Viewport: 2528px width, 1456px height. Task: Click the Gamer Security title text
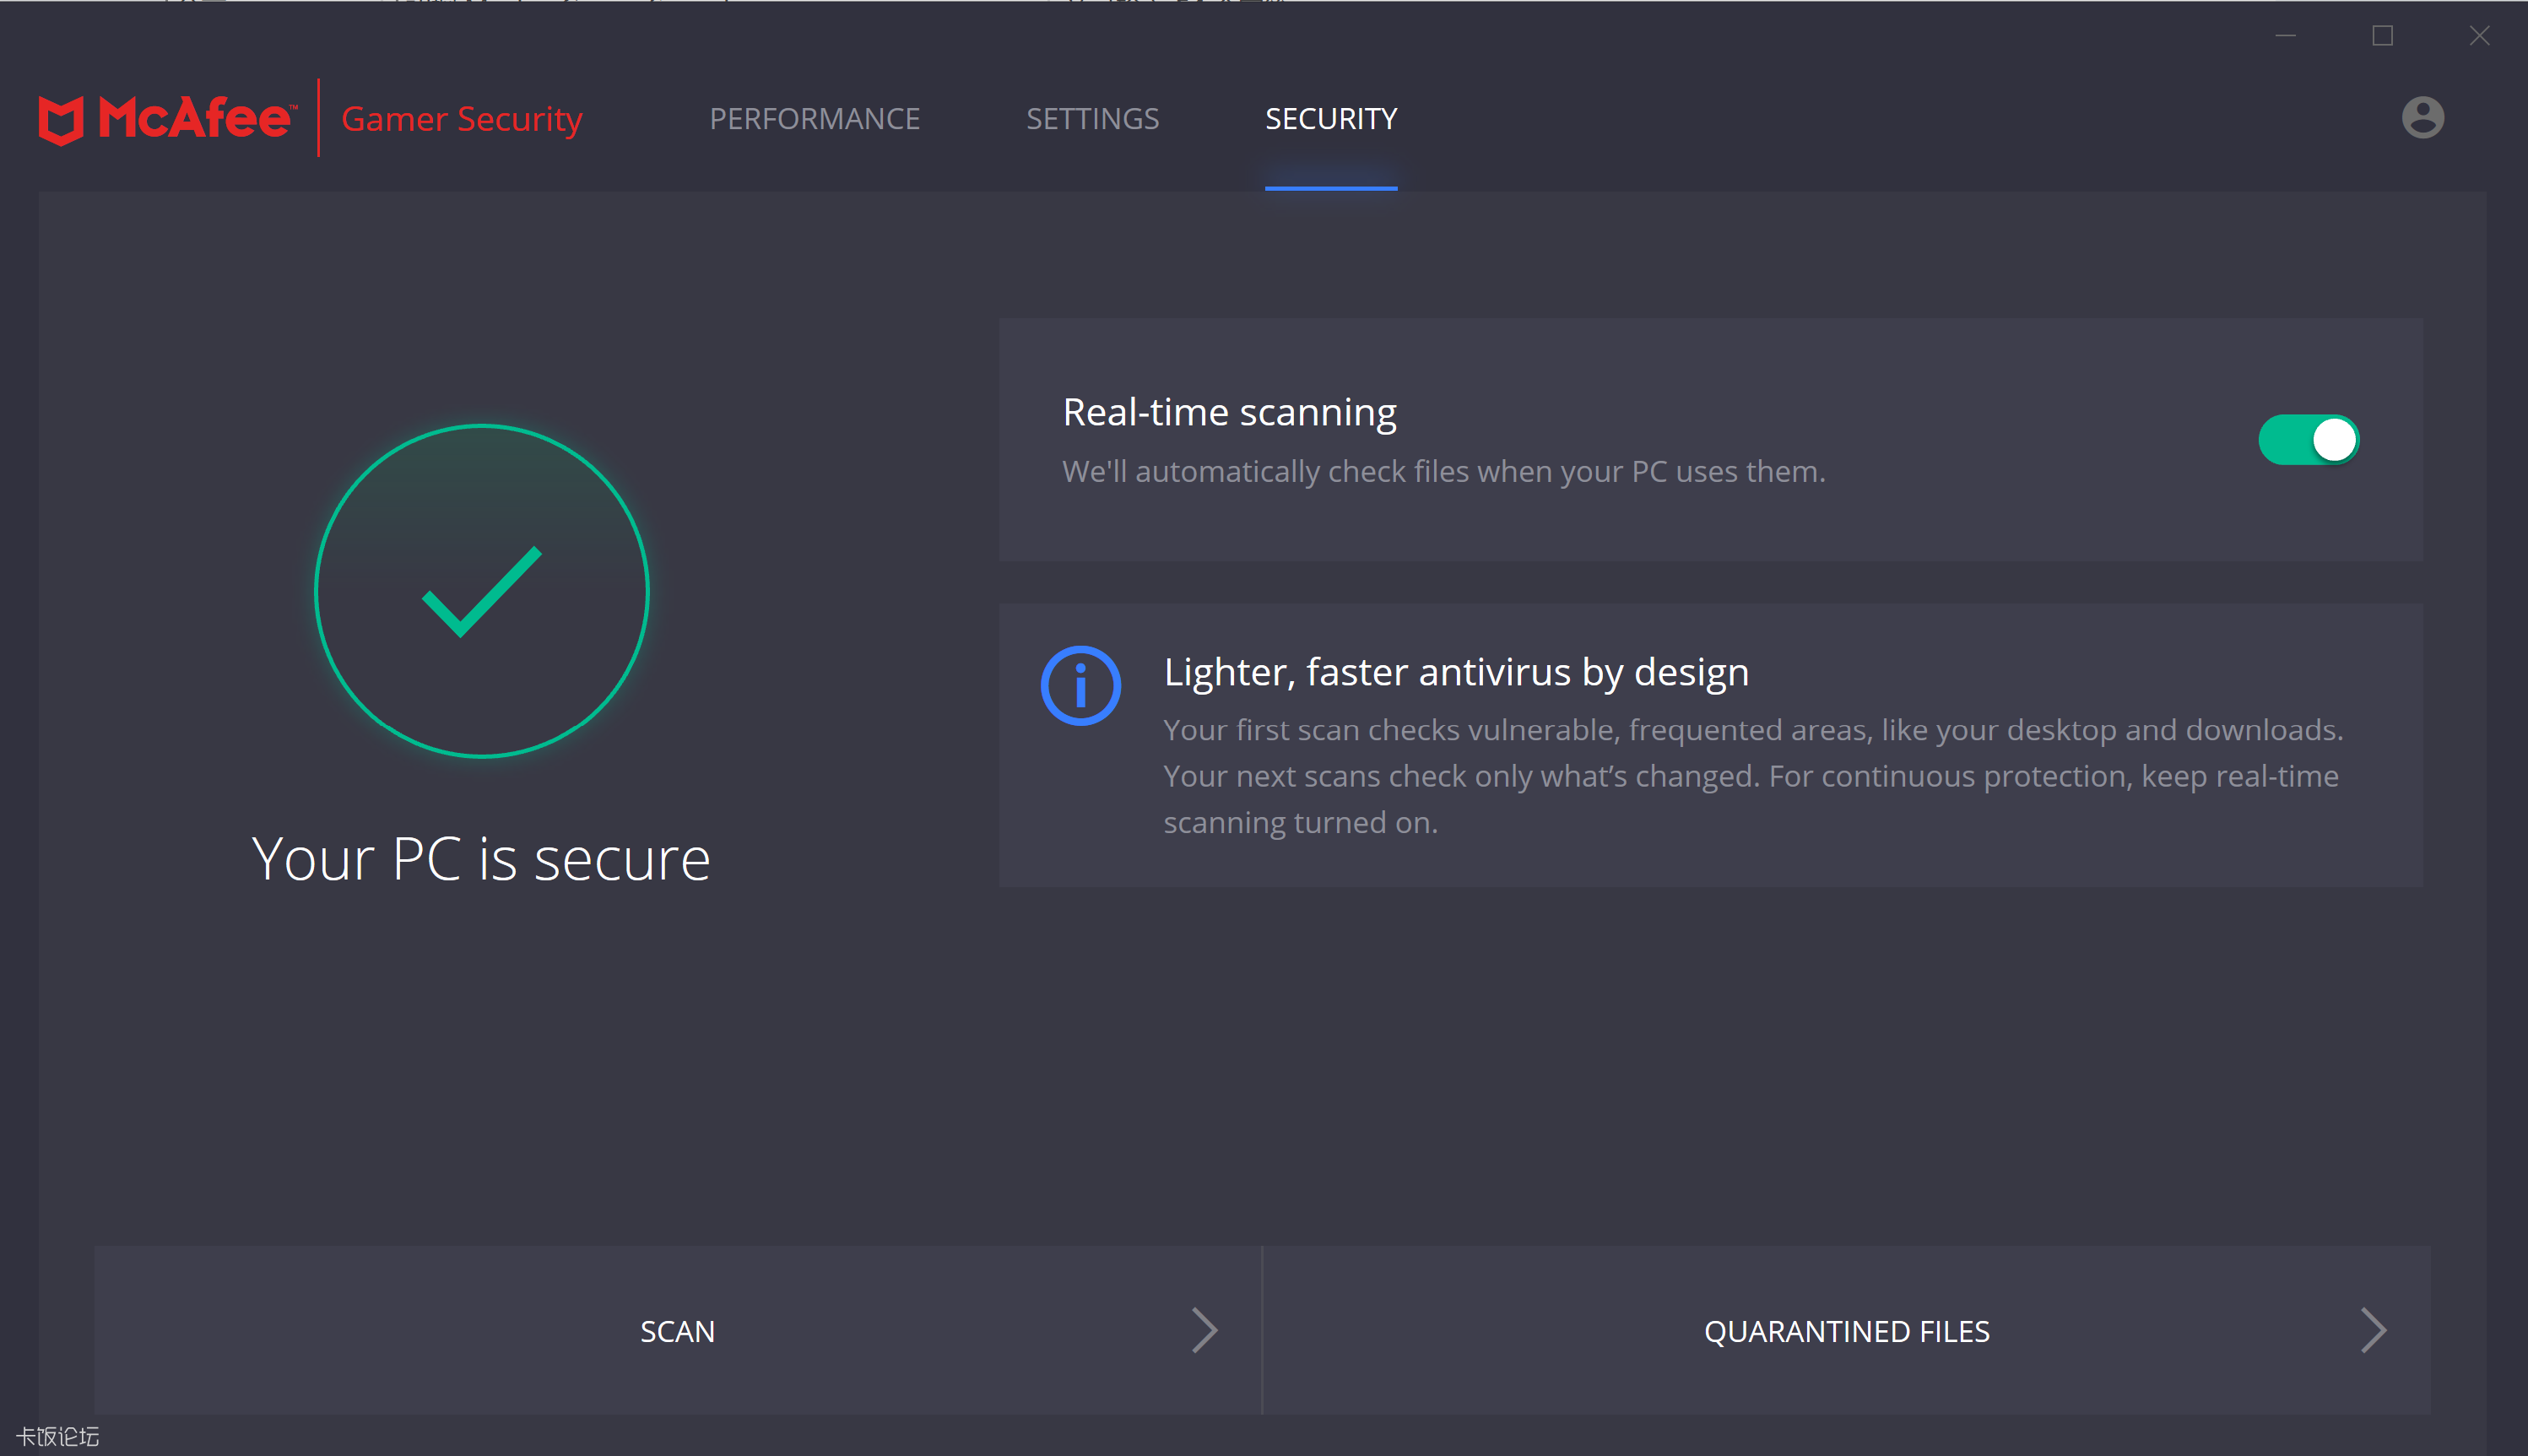pos(461,119)
